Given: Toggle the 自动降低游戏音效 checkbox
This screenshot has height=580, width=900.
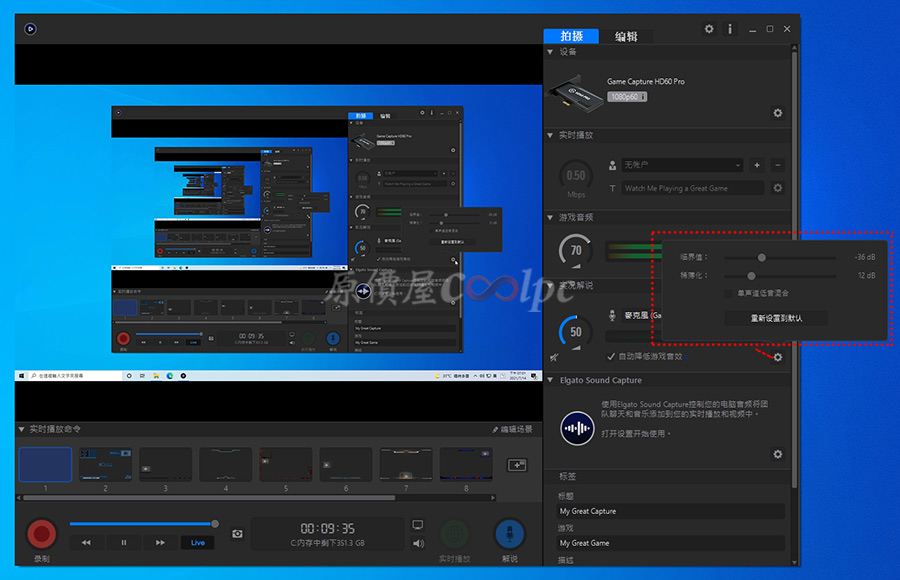Looking at the screenshot, I should (611, 357).
